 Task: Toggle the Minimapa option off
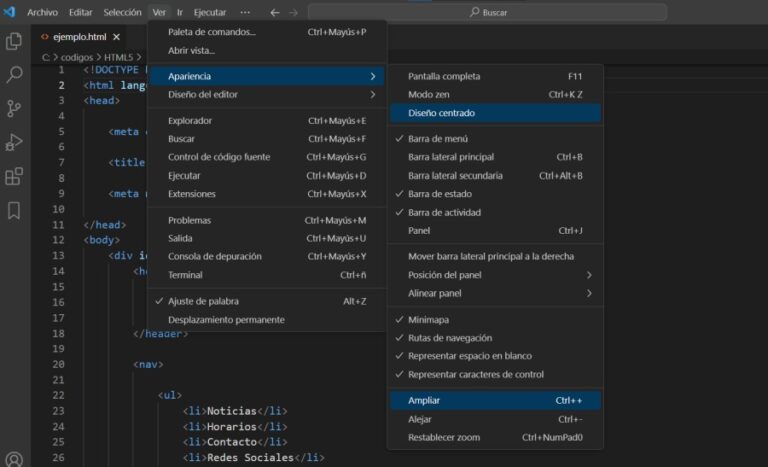pos(428,320)
